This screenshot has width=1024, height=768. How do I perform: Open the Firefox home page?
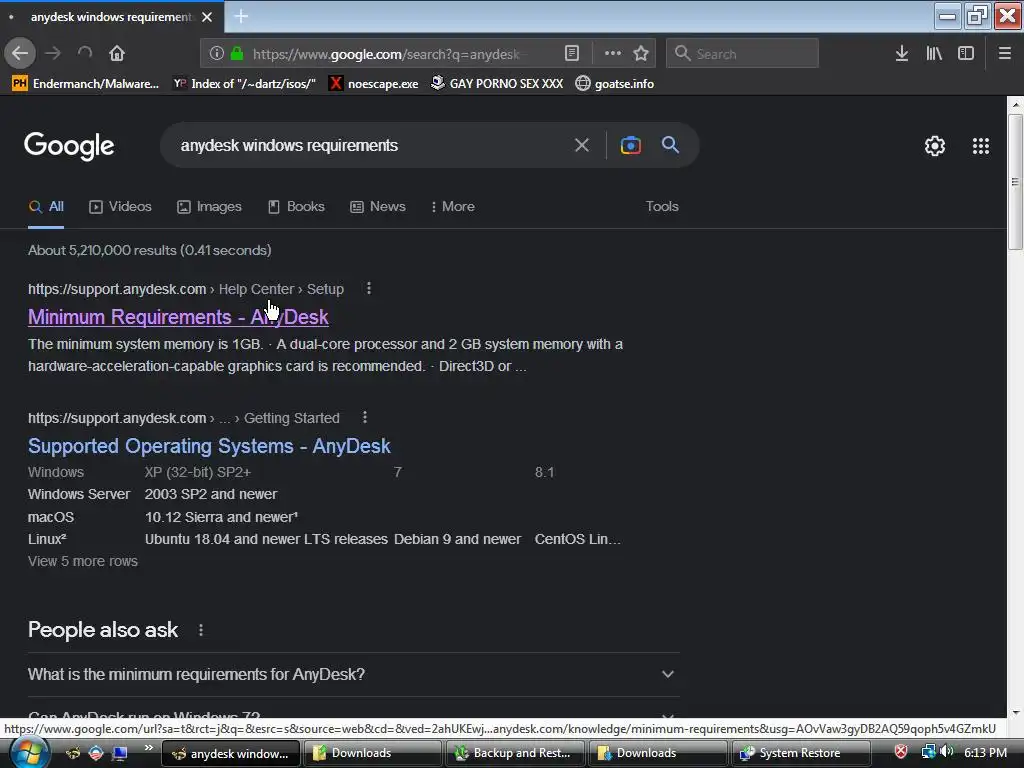[x=117, y=53]
